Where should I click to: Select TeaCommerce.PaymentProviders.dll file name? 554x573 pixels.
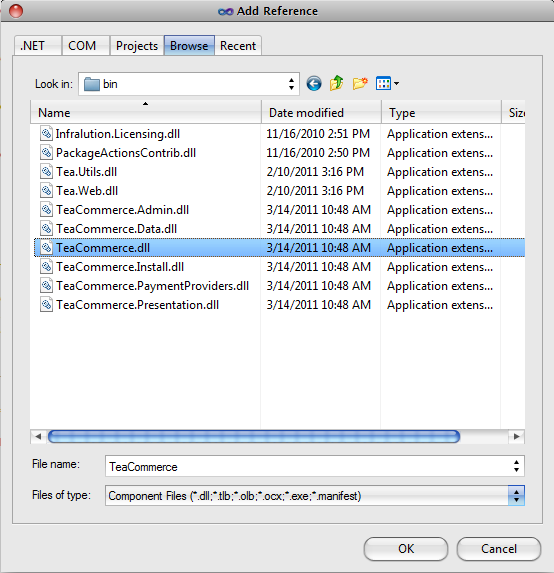coord(152,286)
